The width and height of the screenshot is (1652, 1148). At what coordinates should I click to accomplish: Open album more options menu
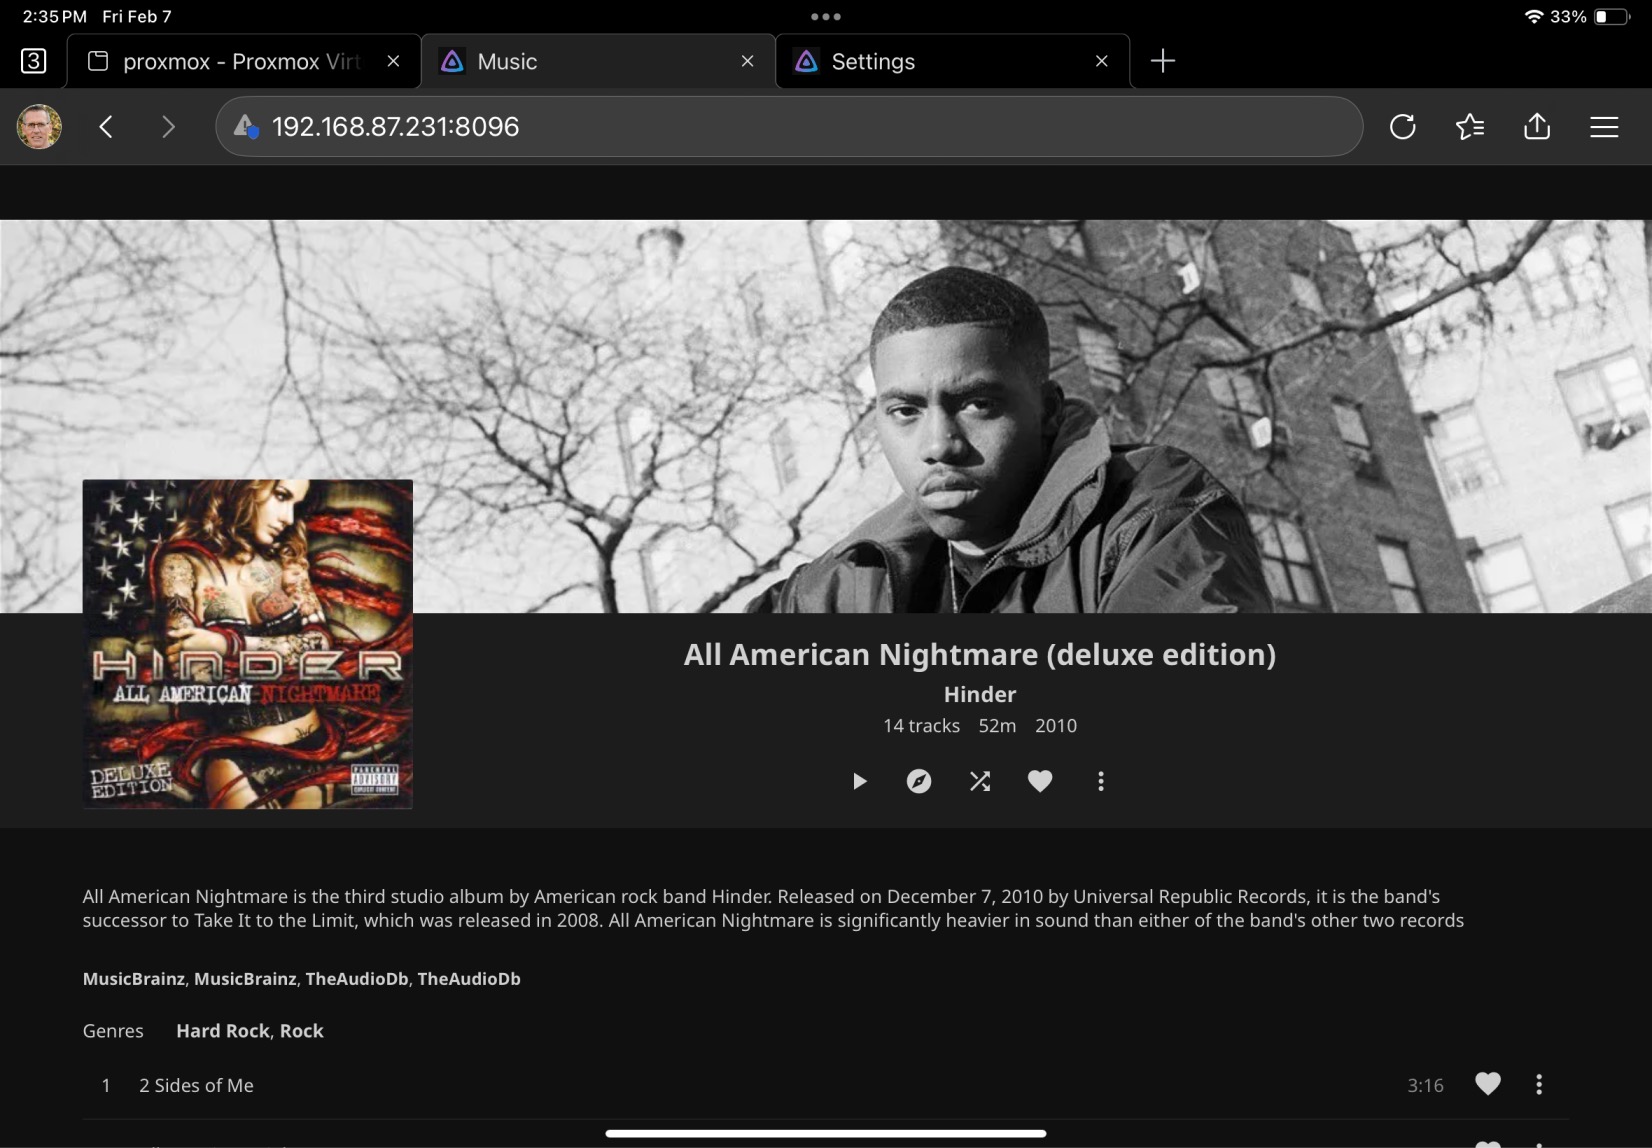(x=1101, y=781)
